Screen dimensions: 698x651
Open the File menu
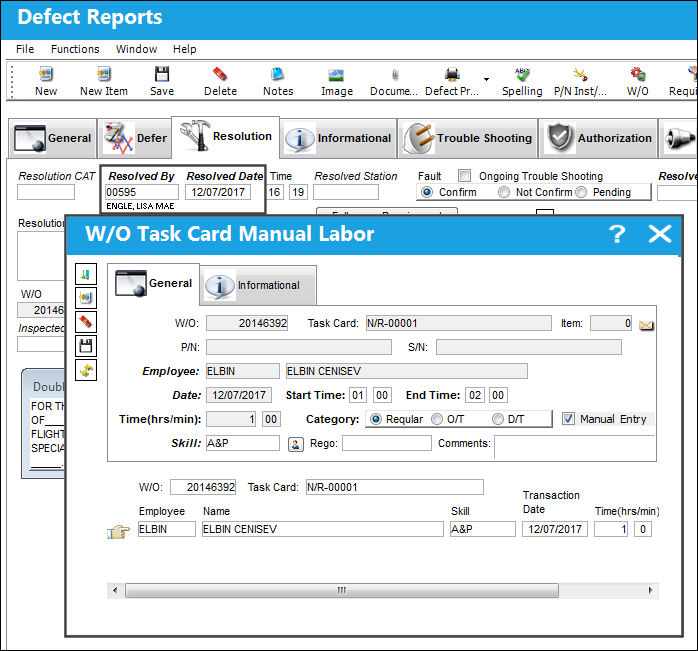tap(25, 49)
